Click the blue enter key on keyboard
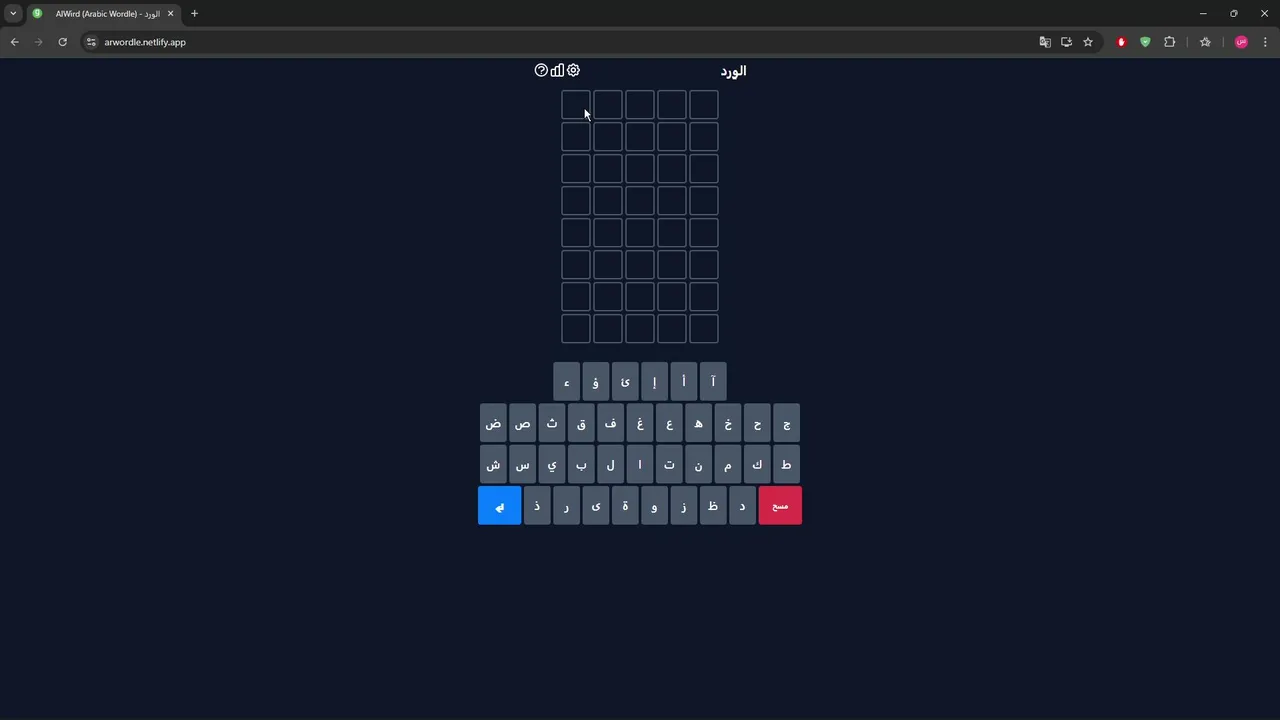 coord(500,506)
